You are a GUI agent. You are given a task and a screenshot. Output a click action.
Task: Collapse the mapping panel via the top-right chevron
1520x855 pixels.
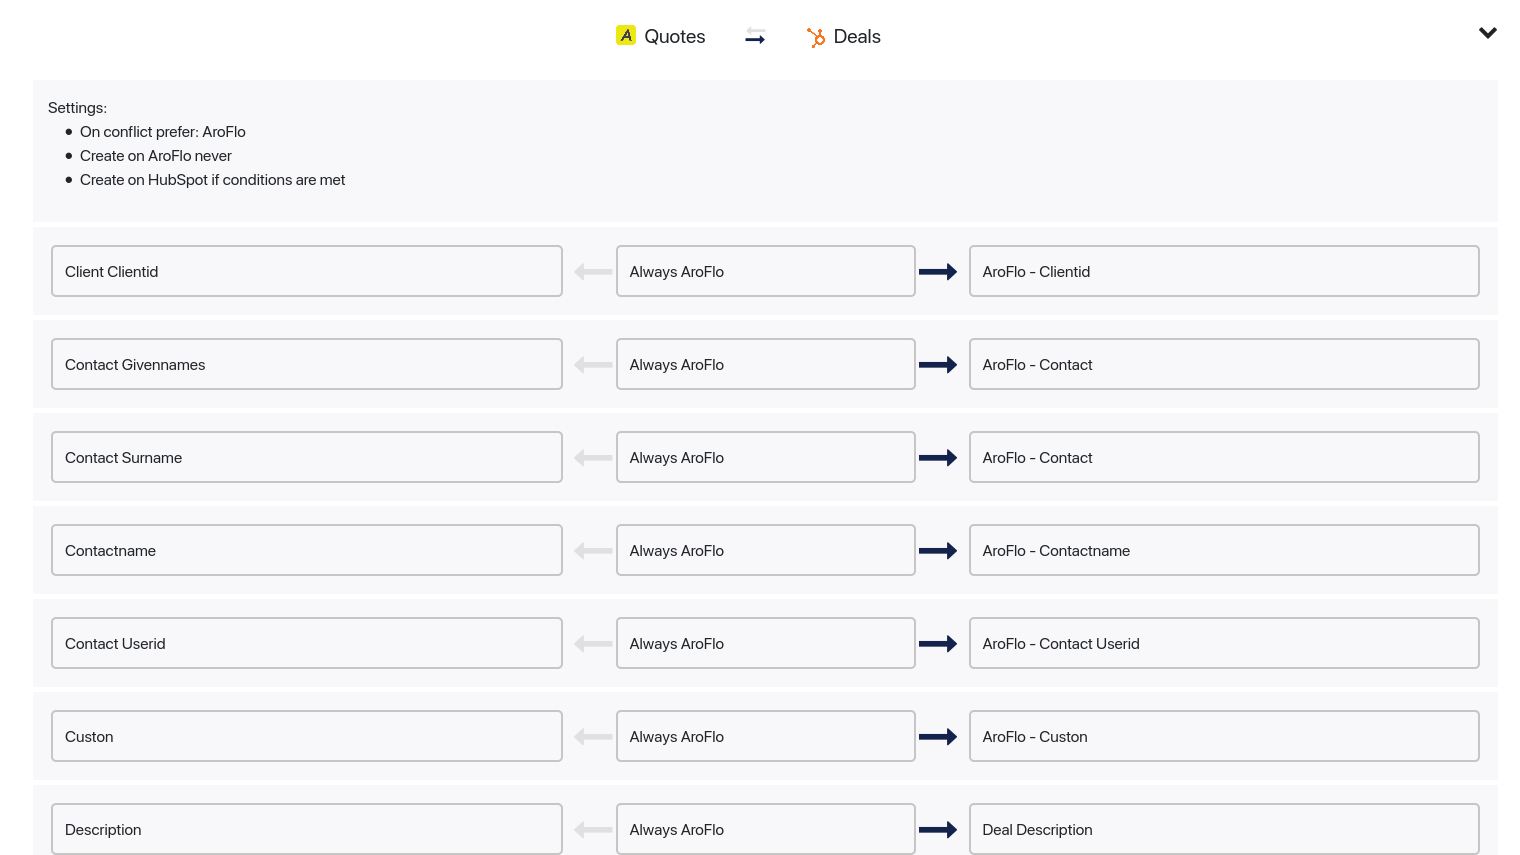[1487, 33]
